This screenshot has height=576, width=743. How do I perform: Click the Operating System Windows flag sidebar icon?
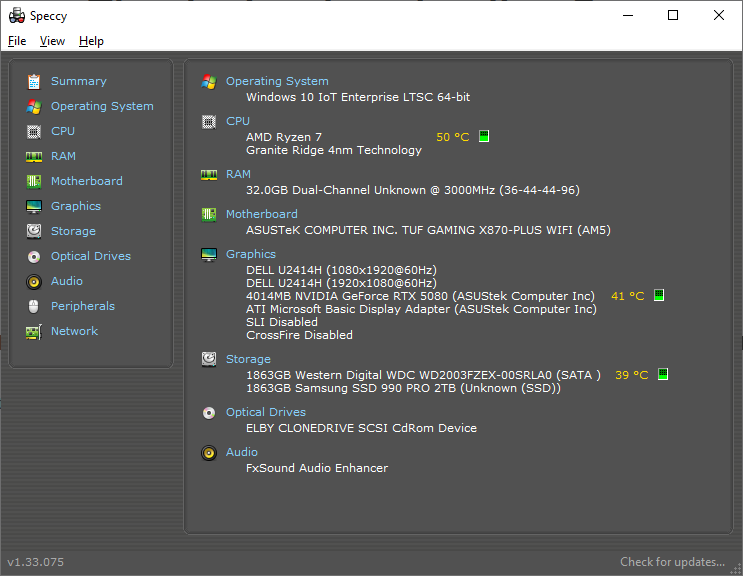(34, 107)
